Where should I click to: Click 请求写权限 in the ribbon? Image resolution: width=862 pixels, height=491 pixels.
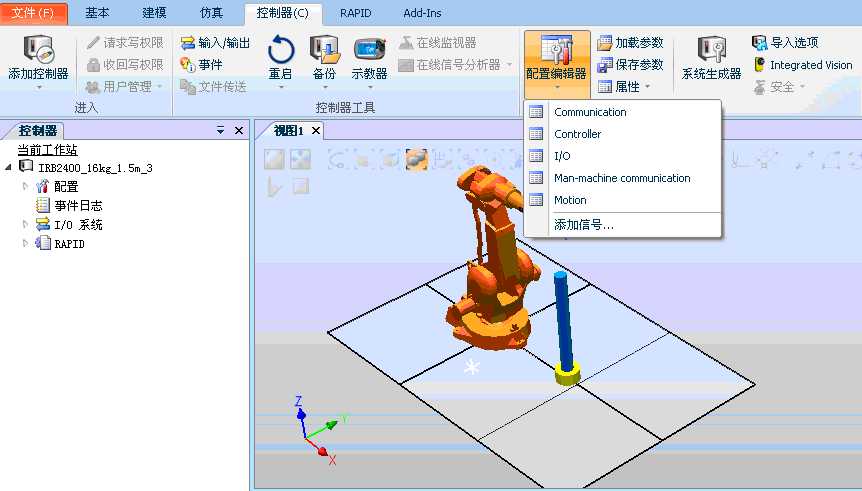(125, 42)
